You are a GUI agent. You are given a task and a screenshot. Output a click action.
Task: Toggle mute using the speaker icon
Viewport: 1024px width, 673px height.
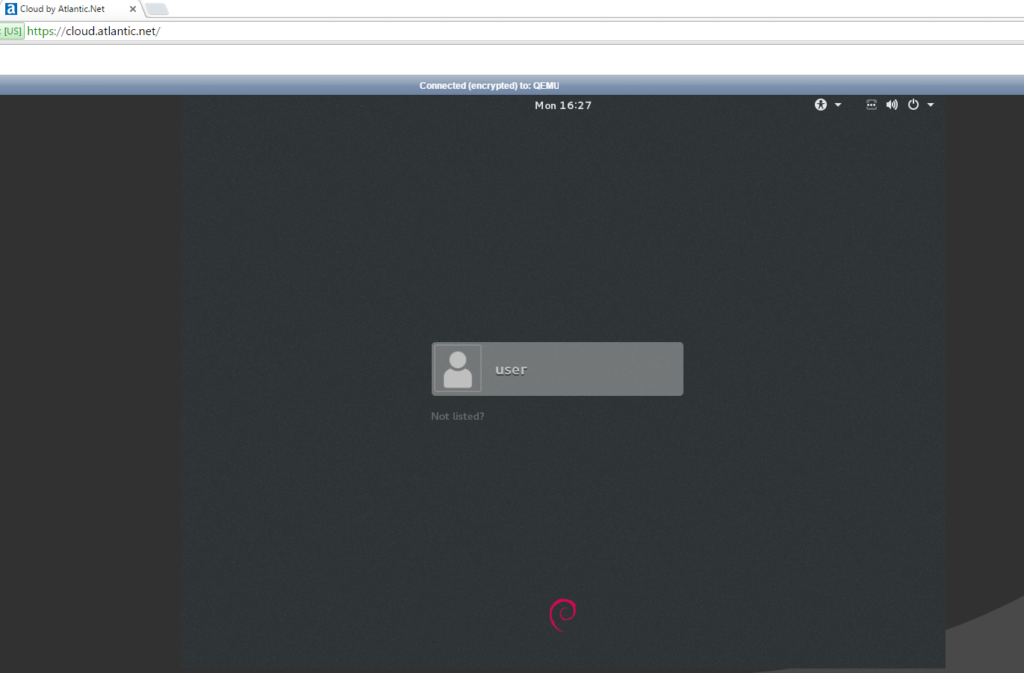[892, 104]
